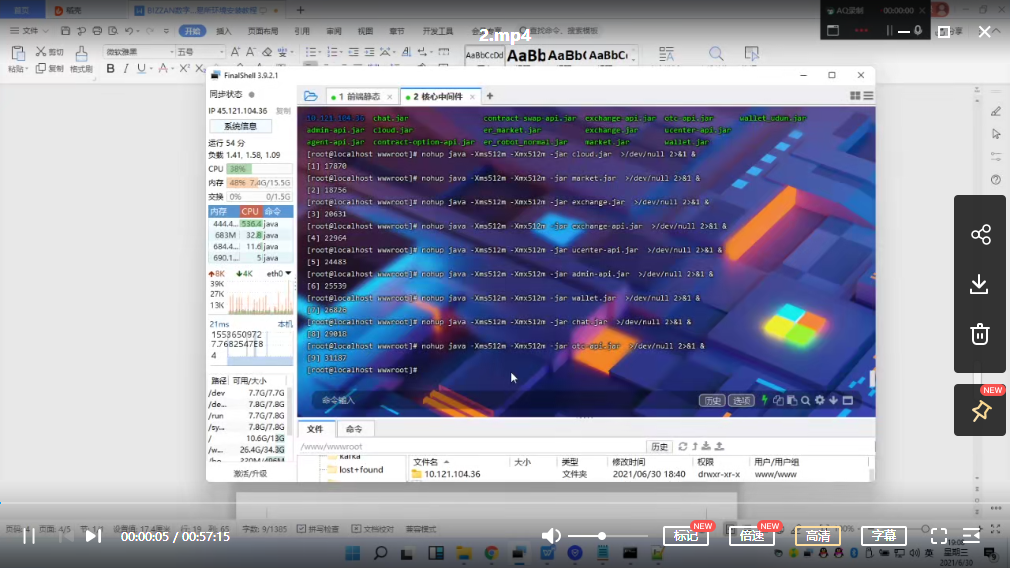The height and width of the screenshot is (568, 1010).
Task: Delete the video using trash icon
Action: click(980, 334)
